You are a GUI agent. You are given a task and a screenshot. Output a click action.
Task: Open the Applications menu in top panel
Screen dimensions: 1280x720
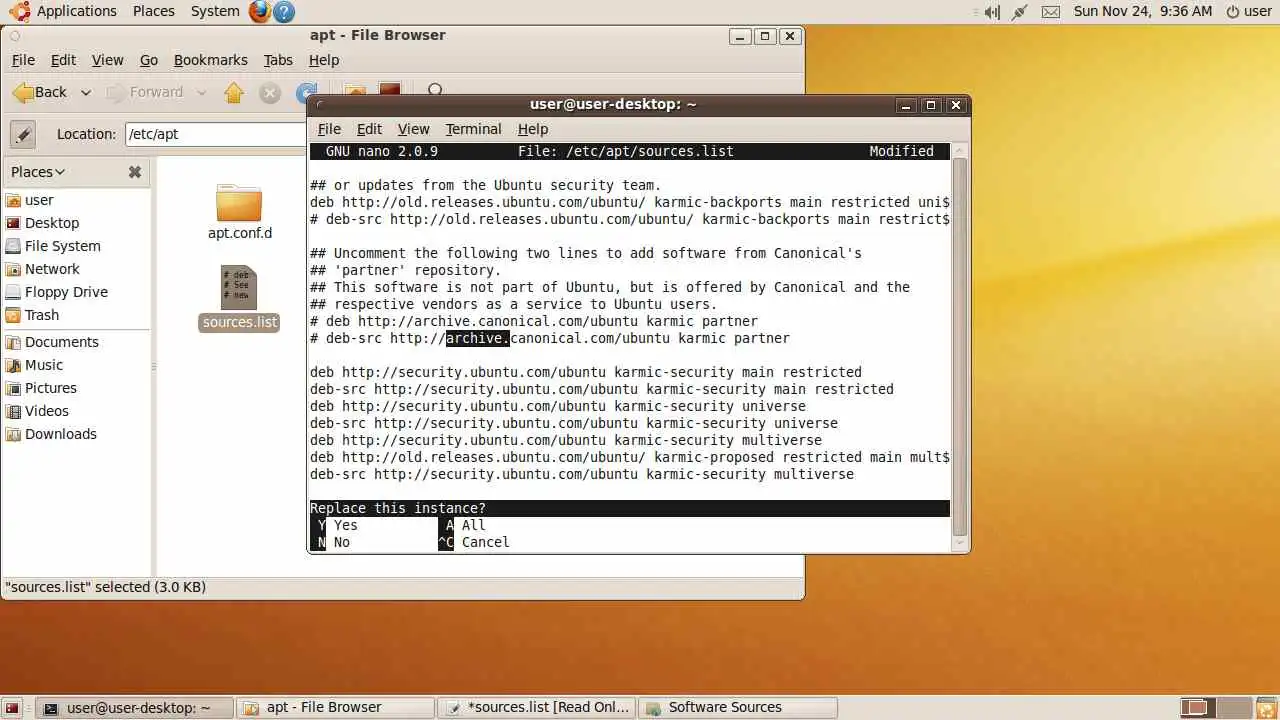coord(62,11)
